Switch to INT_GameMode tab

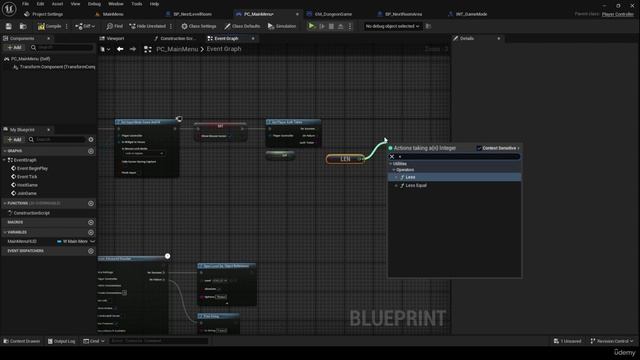point(468,14)
